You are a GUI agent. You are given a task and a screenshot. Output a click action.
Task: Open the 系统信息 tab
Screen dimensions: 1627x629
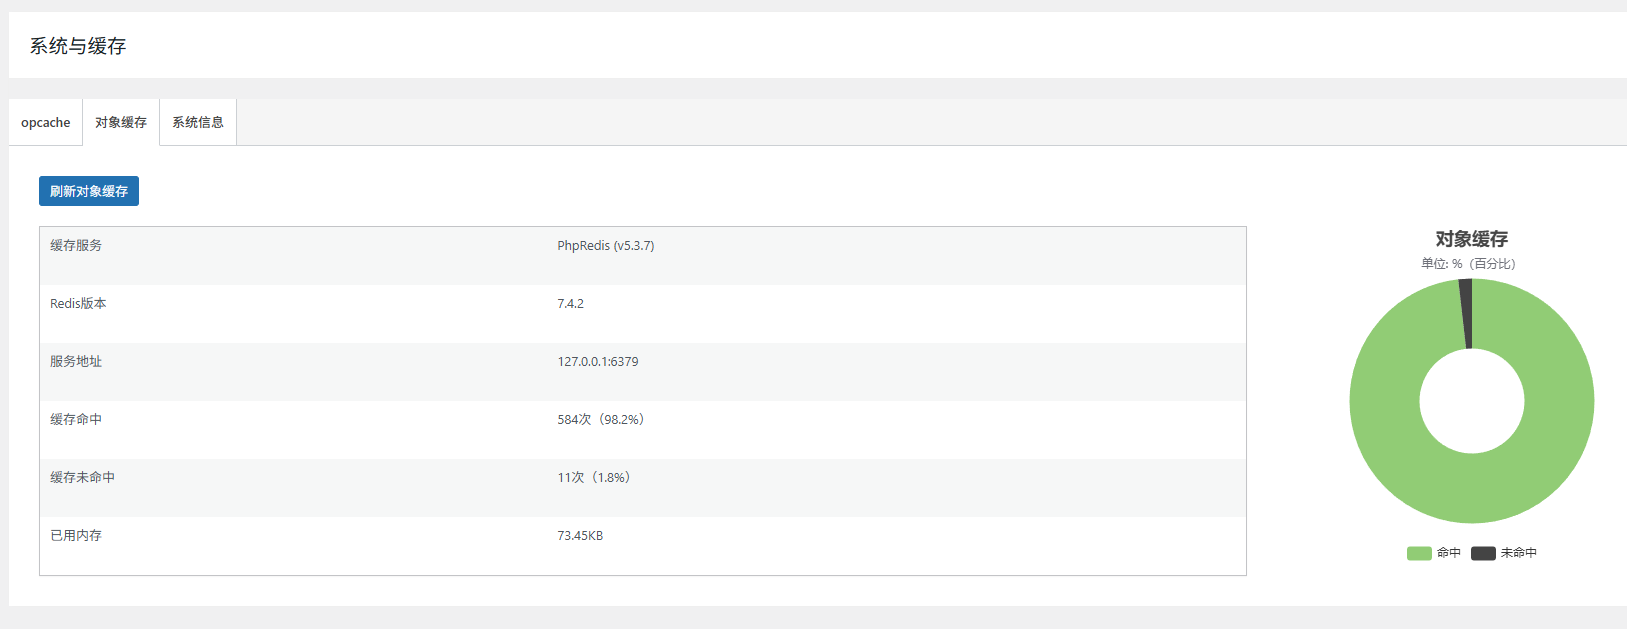tap(198, 122)
